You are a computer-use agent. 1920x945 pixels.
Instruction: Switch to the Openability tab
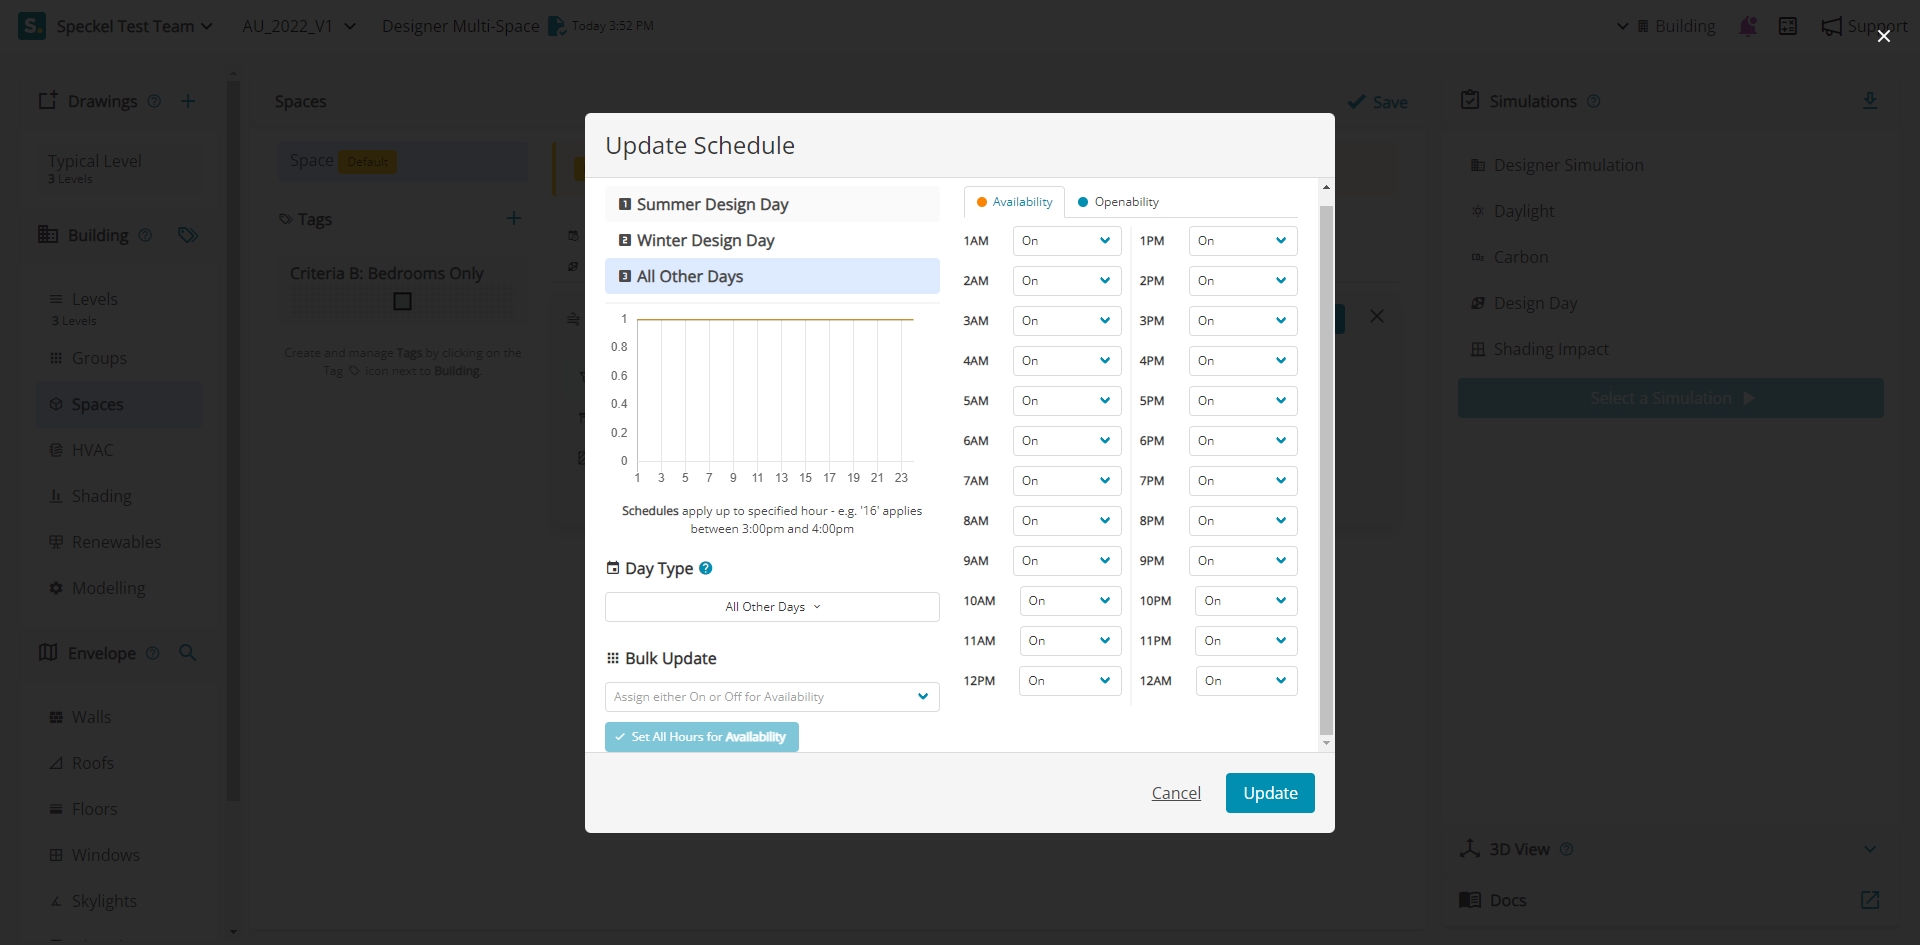tap(1118, 202)
